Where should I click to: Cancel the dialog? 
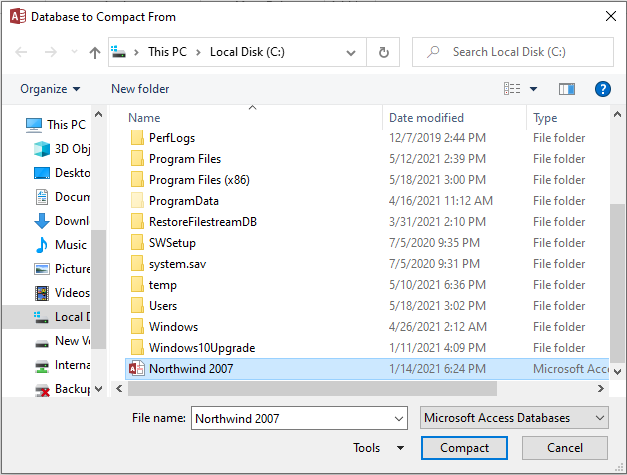click(565, 448)
